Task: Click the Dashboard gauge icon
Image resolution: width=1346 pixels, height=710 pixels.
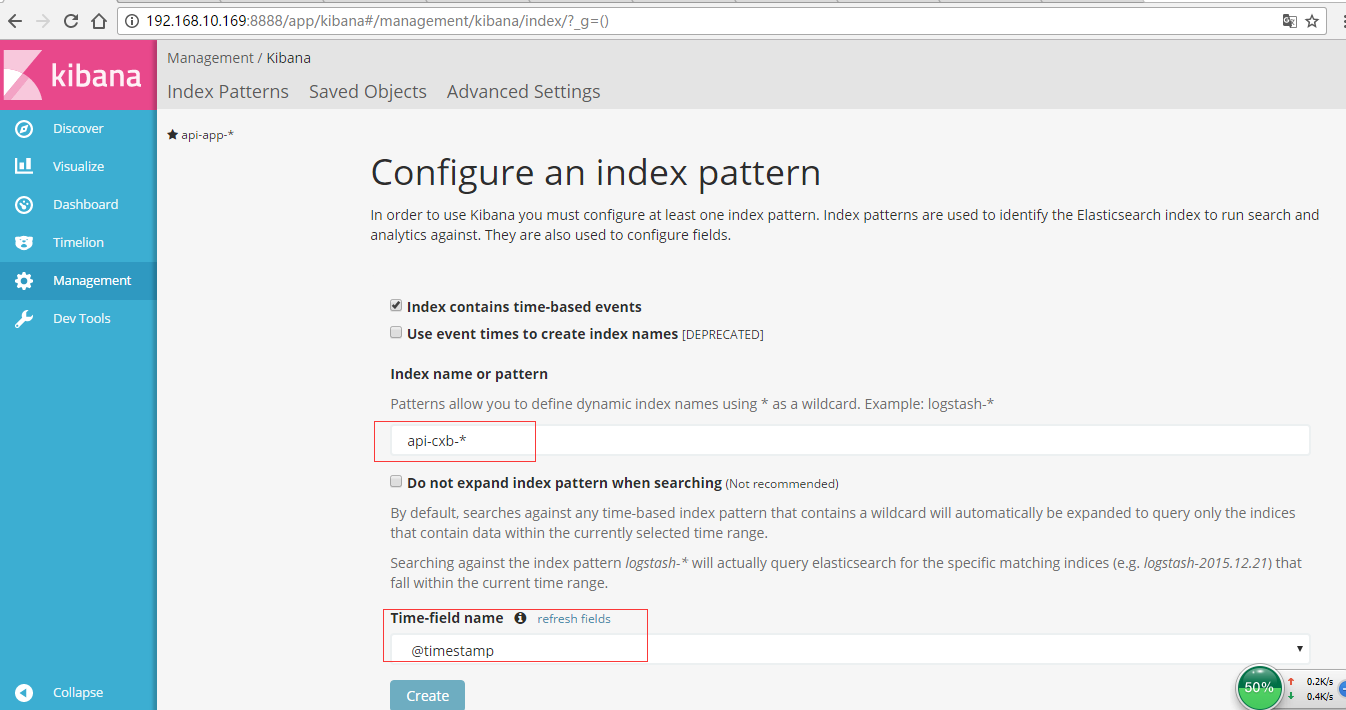Action: click(24, 205)
